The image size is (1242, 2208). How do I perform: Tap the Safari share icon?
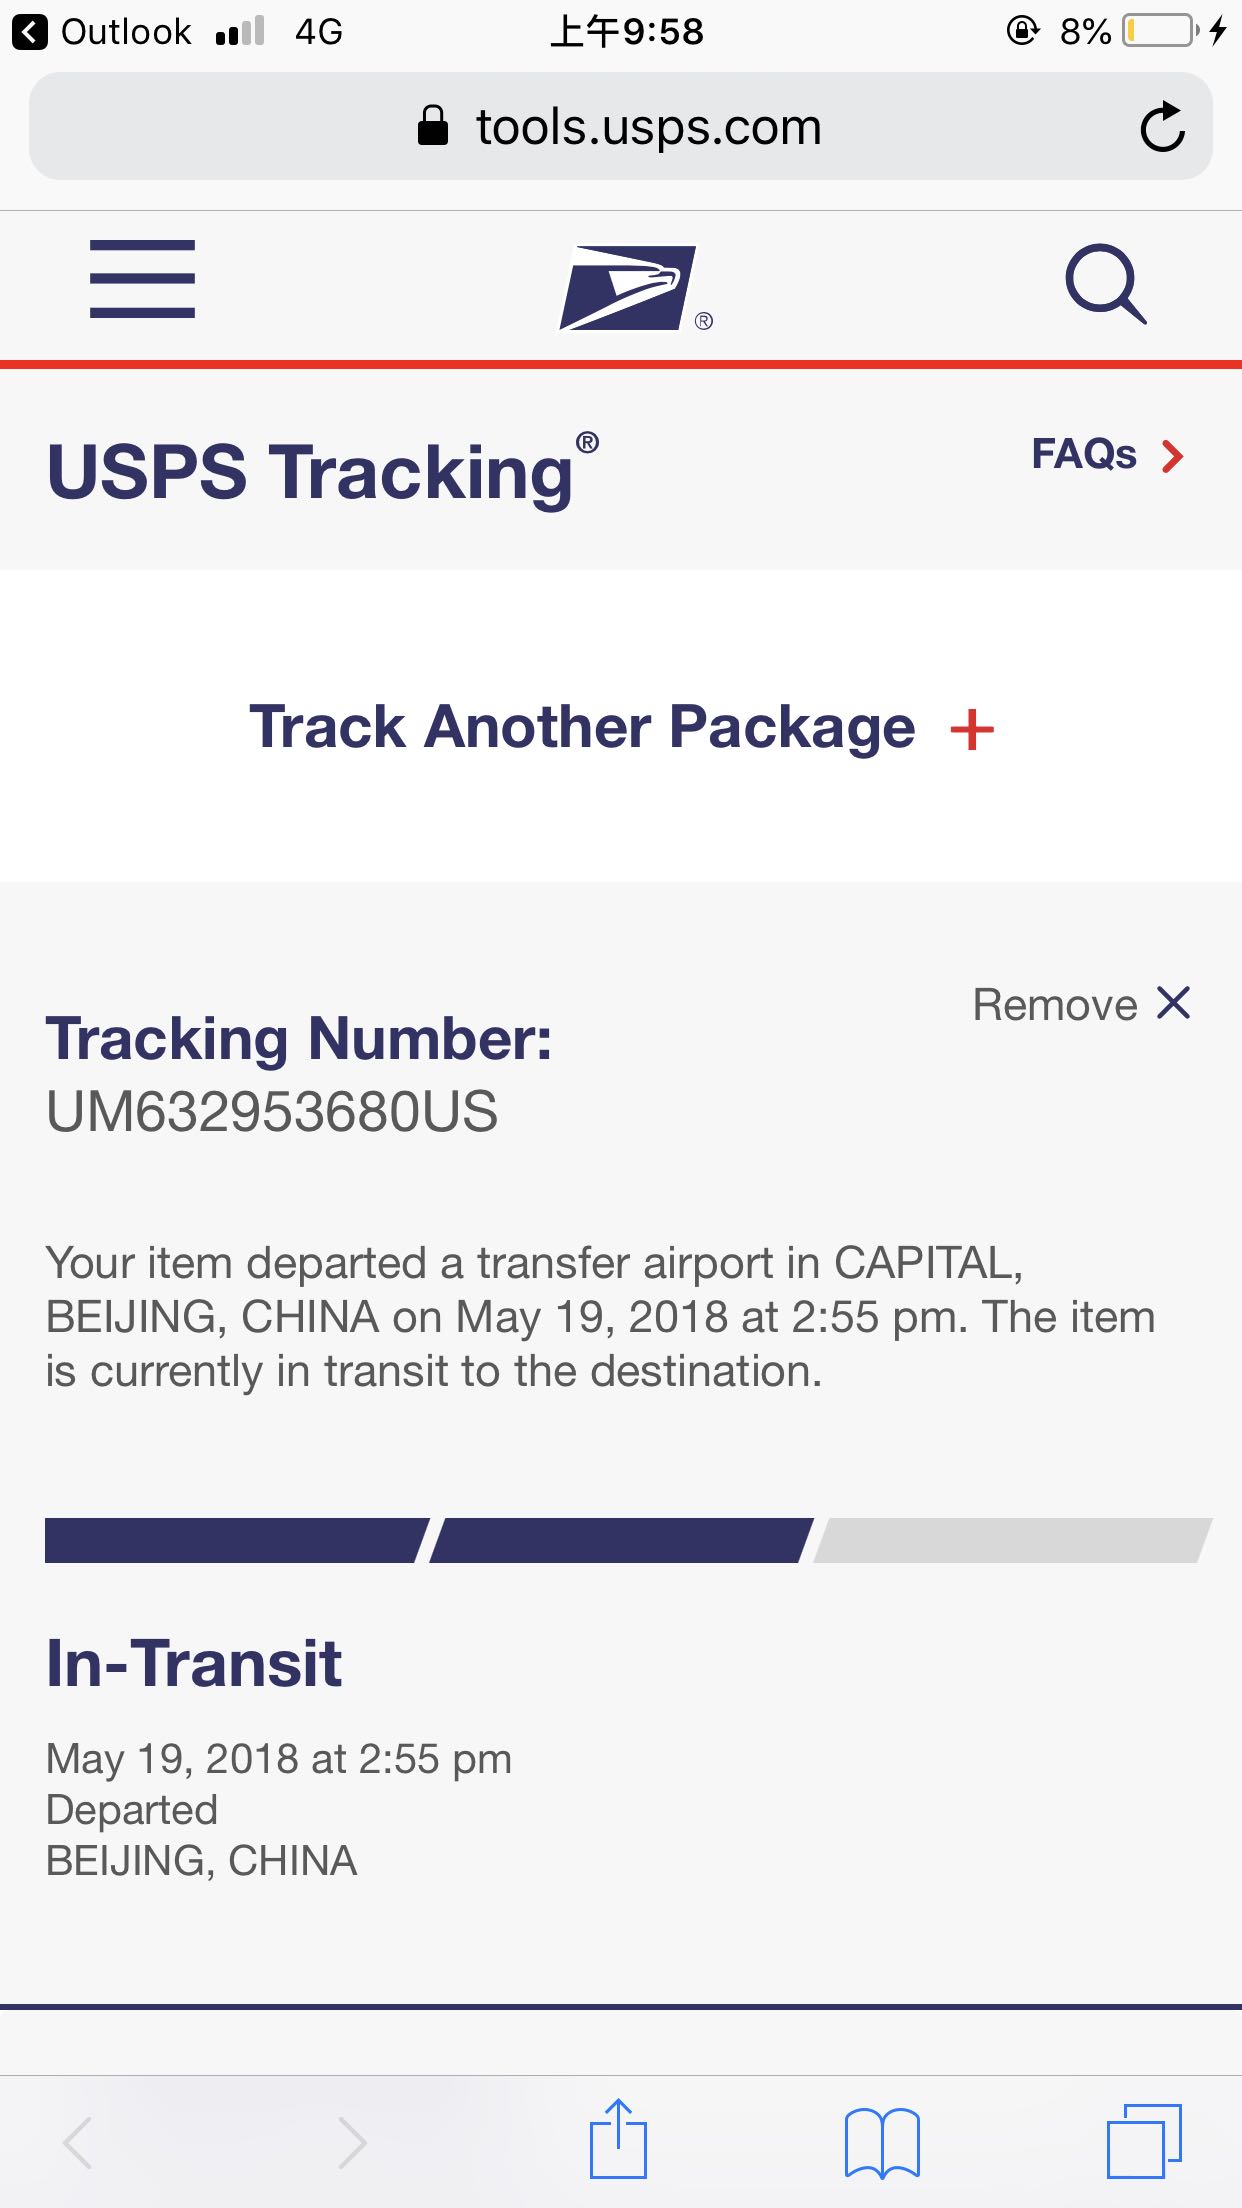pyautogui.click(x=618, y=2139)
